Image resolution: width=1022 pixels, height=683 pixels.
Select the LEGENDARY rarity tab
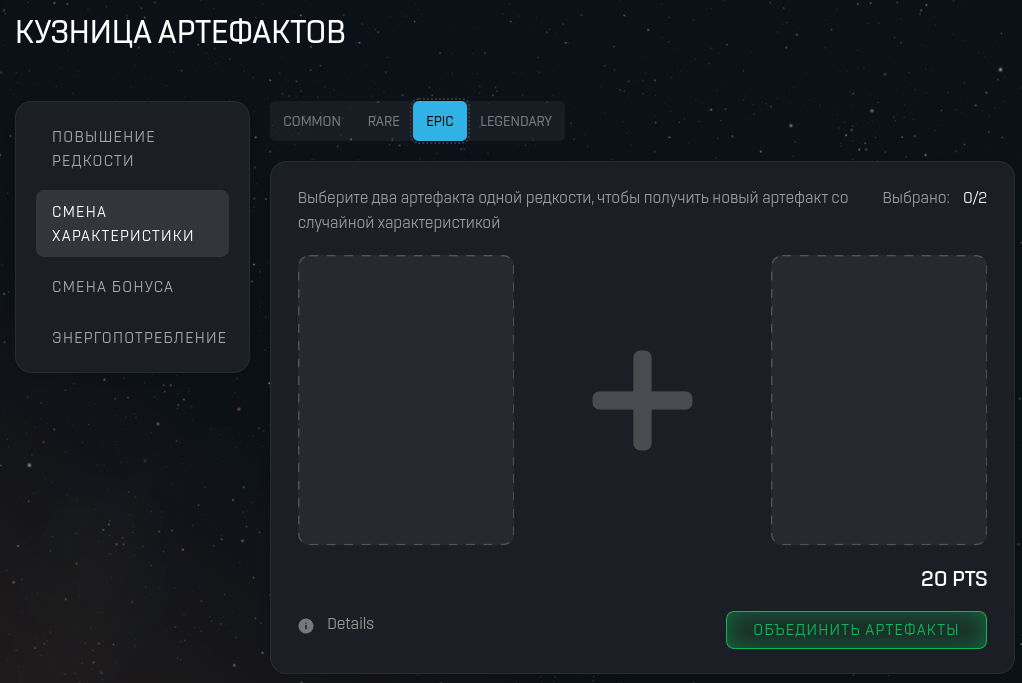(516, 121)
